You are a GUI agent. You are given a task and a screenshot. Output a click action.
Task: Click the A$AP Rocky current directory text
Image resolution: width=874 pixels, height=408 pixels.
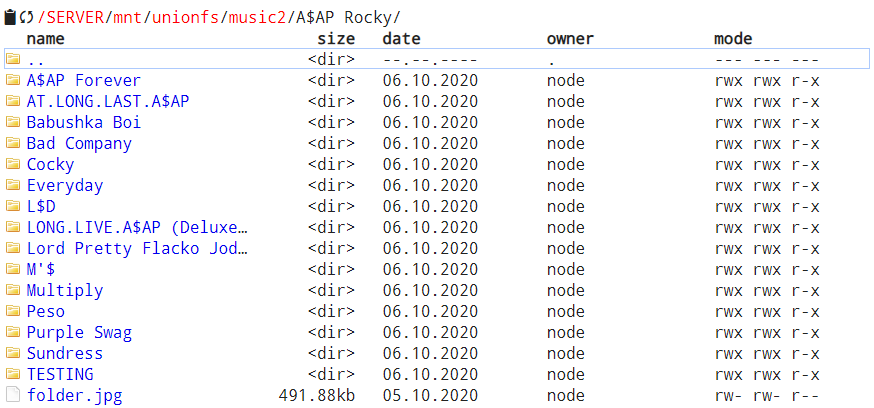click(x=343, y=17)
